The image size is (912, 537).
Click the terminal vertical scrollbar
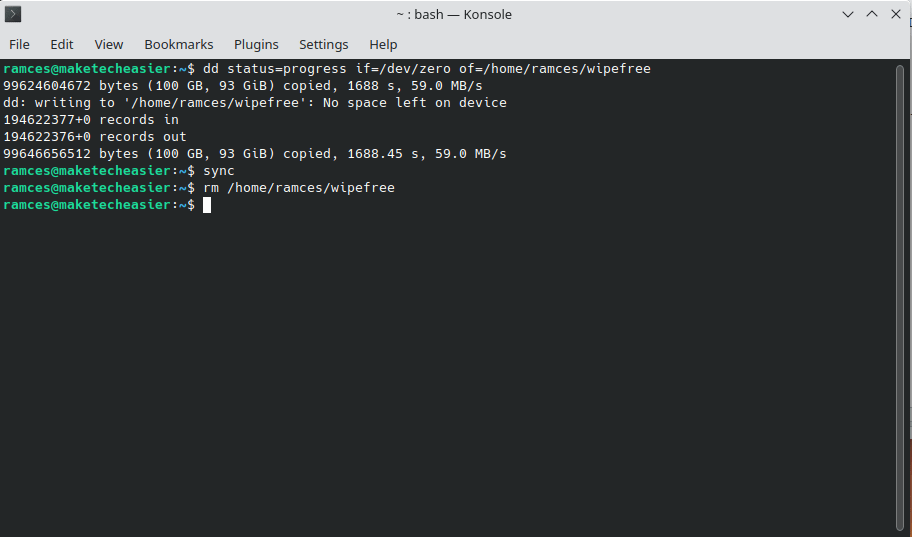pos(900,297)
